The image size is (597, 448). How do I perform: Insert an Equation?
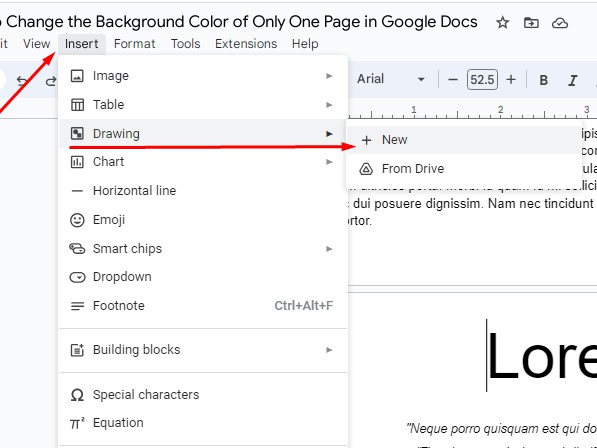point(203,423)
